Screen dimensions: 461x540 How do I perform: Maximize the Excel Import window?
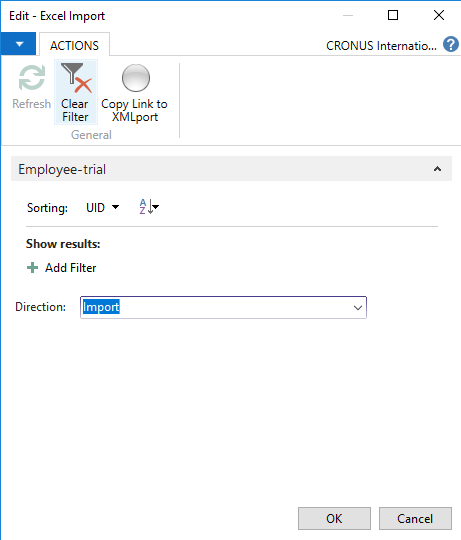[x=393, y=15]
